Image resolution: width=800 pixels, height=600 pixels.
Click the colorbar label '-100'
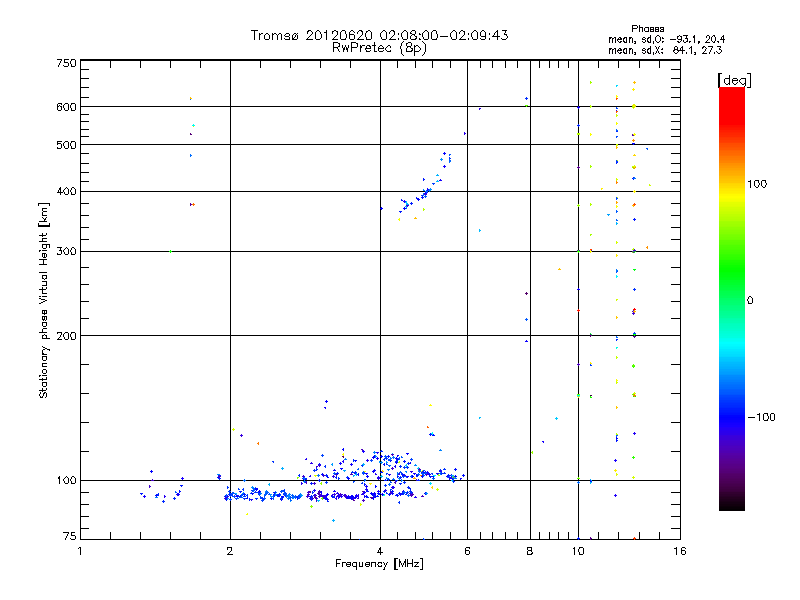click(761, 417)
